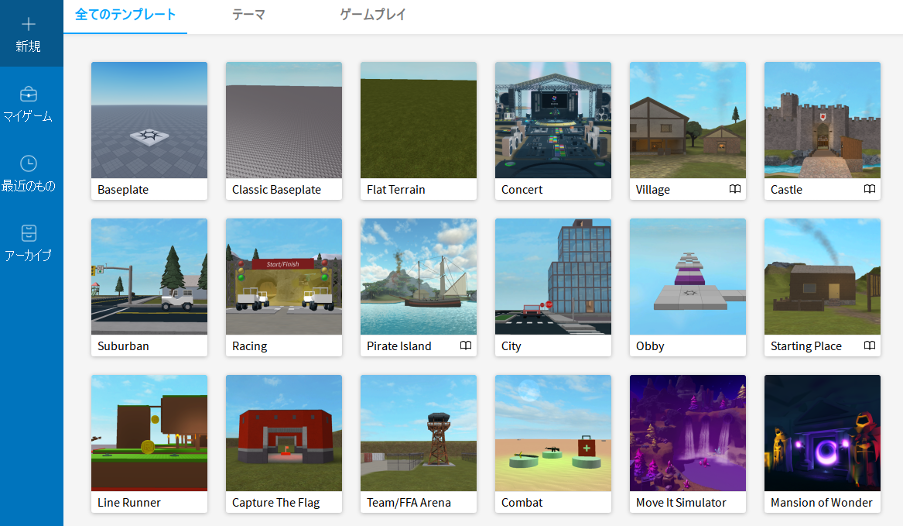Image resolution: width=904 pixels, height=526 pixels.
Task: Click the book icon on Starting Place
Action: (x=869, y=346)
